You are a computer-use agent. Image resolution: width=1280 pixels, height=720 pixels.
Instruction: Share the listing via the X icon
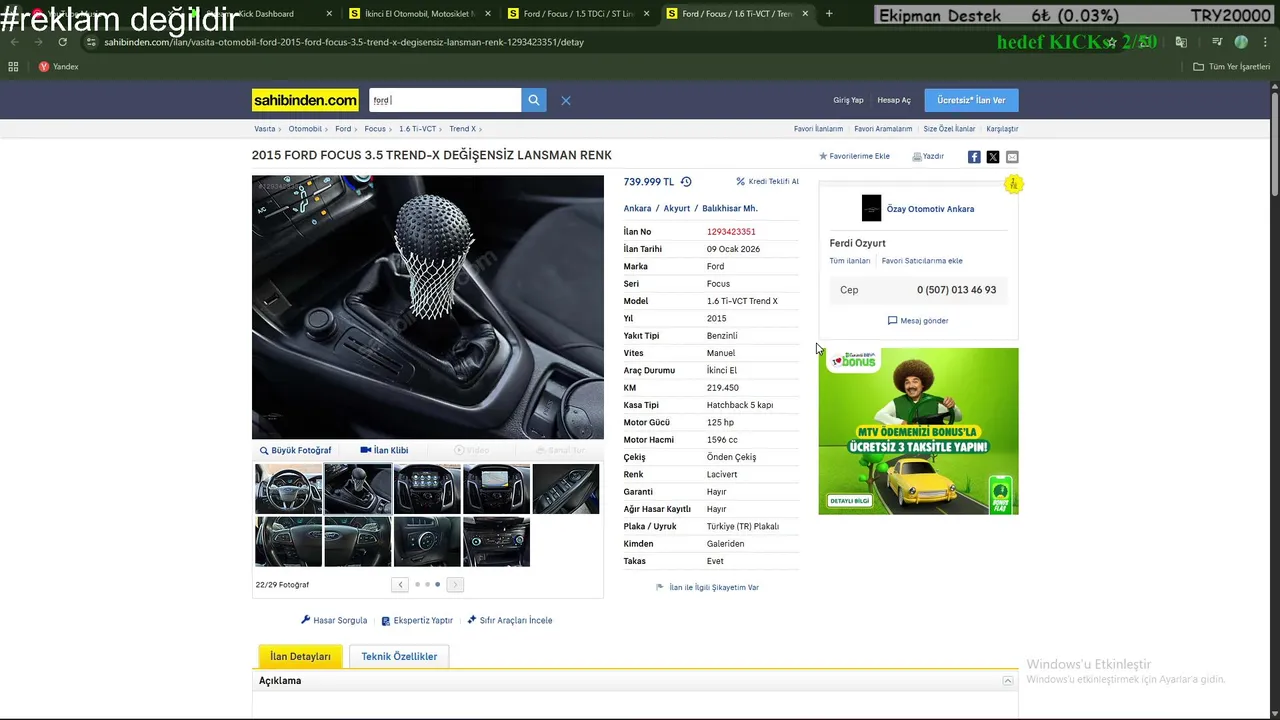[993, 157]
